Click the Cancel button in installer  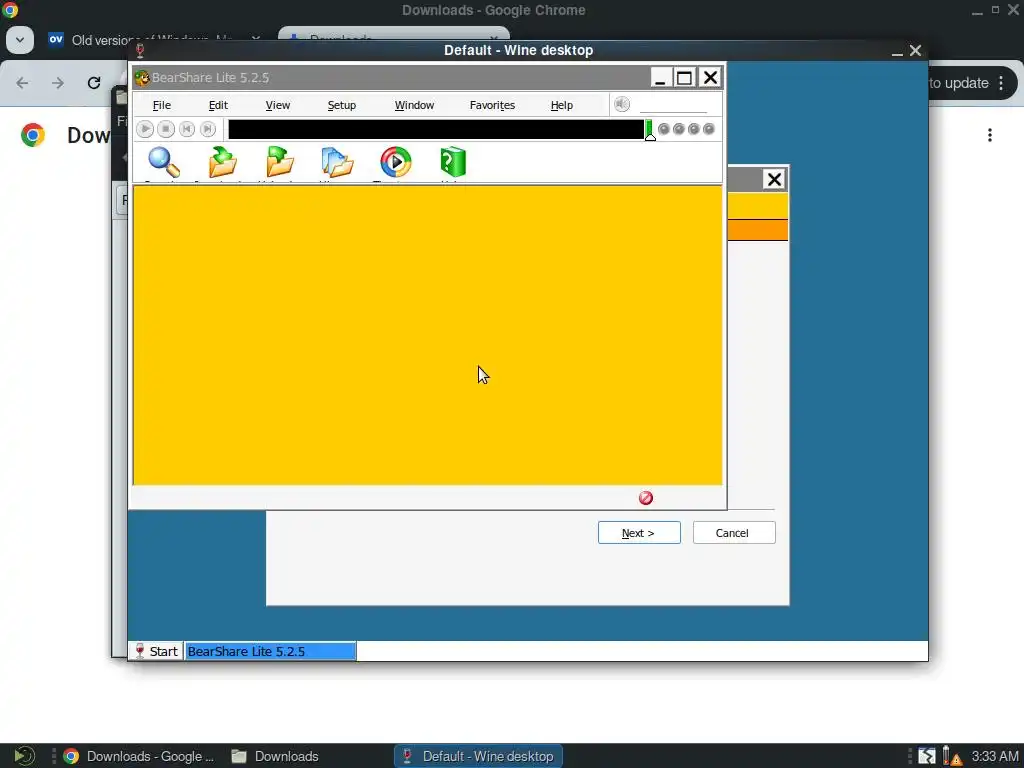pos(734,533)
